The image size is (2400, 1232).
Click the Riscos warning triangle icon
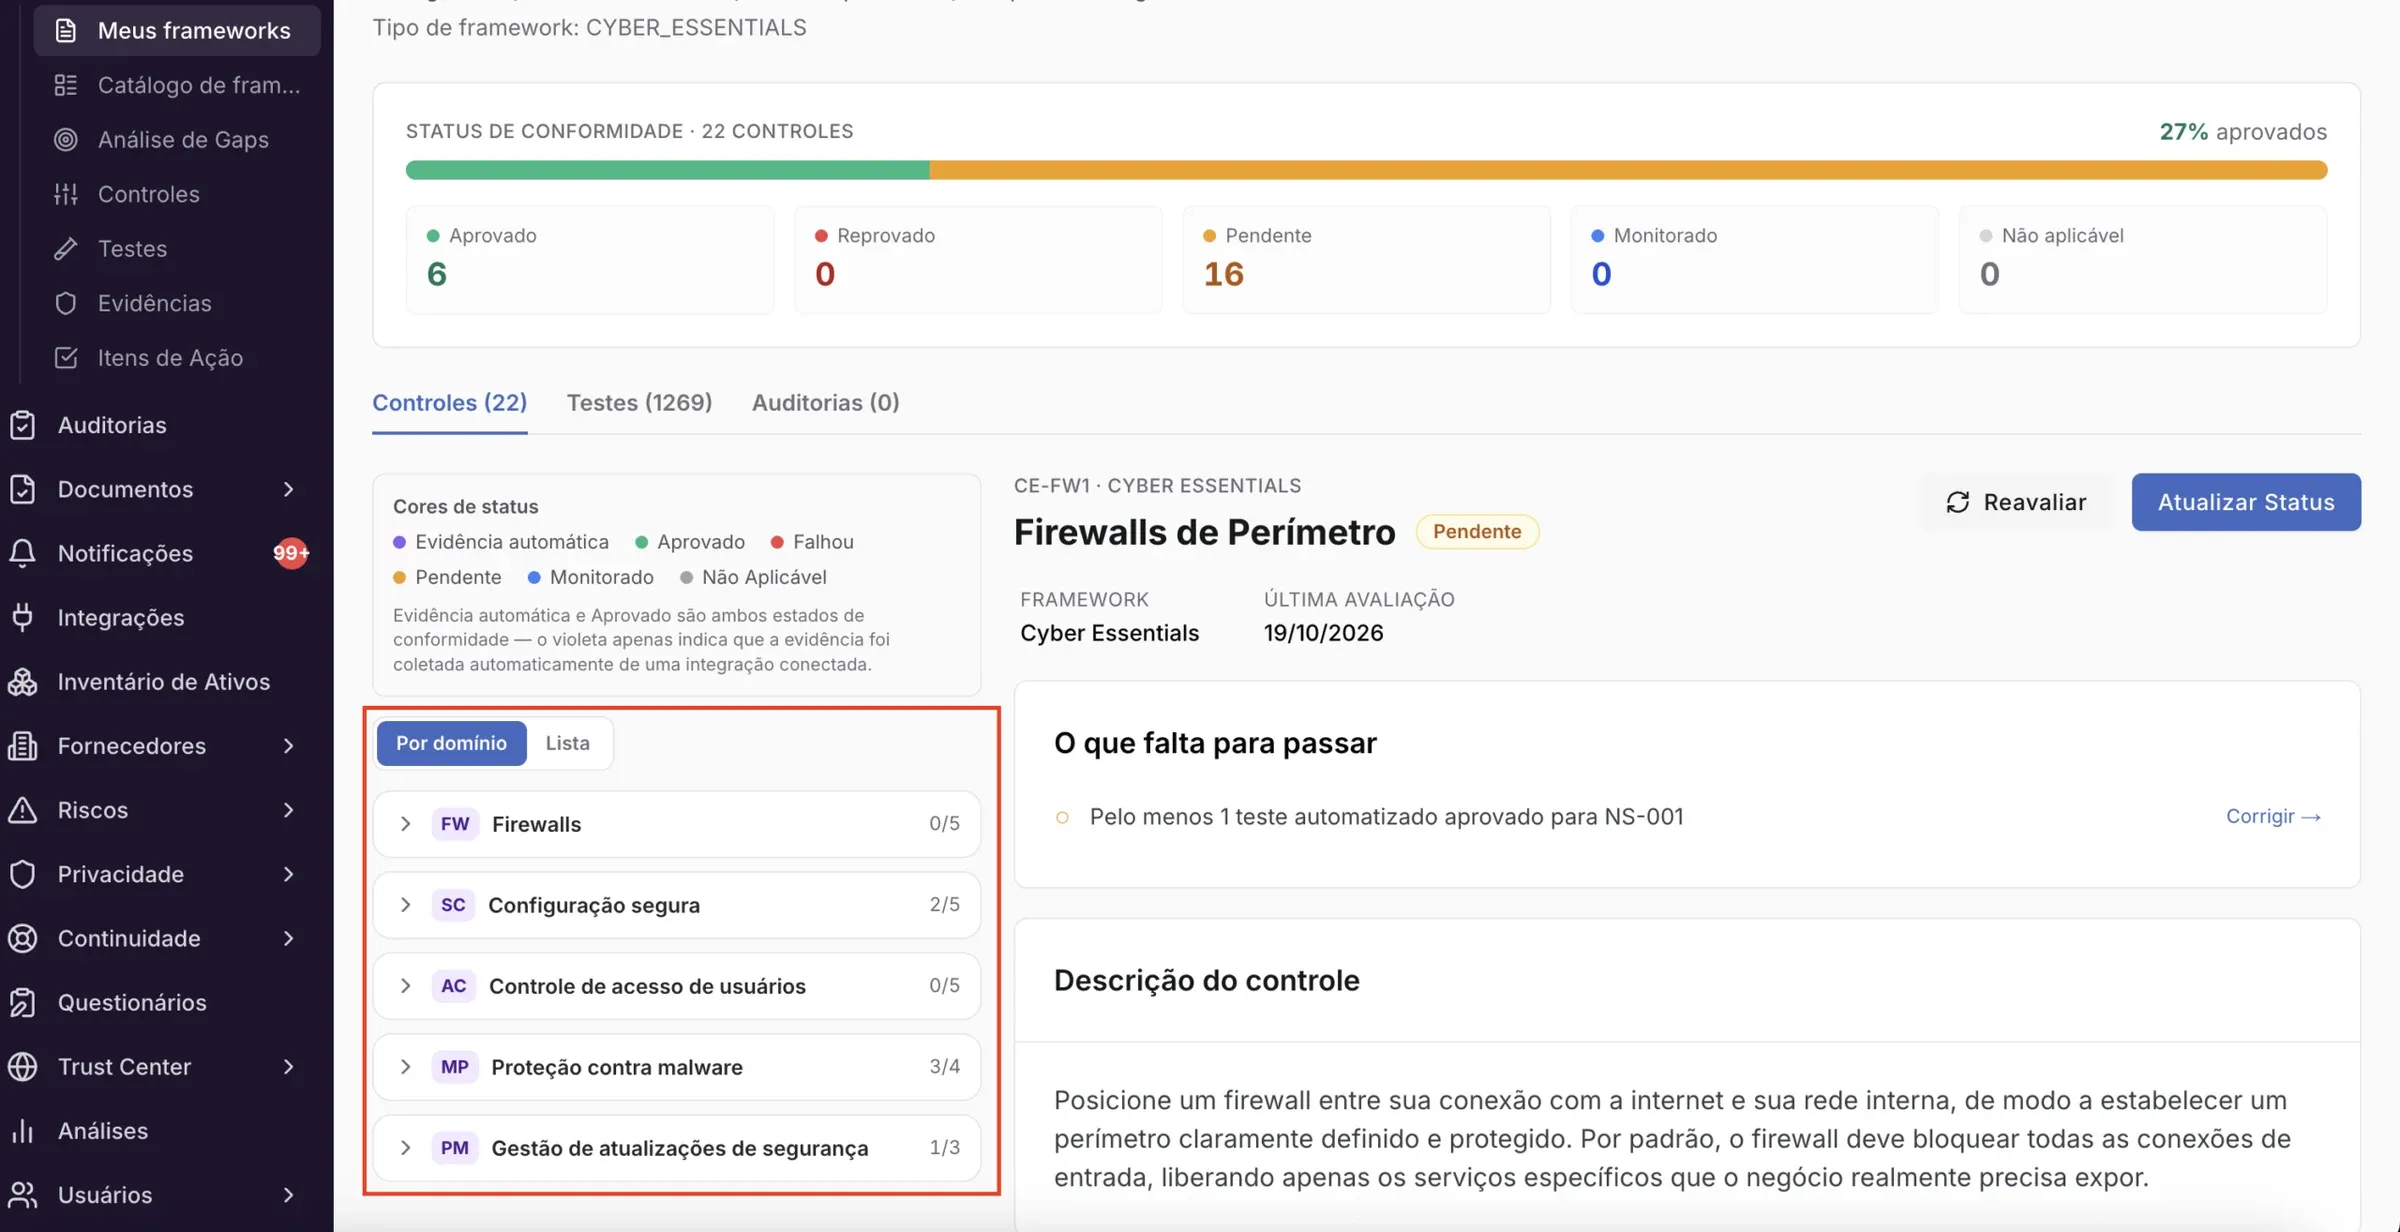[22, 810]
